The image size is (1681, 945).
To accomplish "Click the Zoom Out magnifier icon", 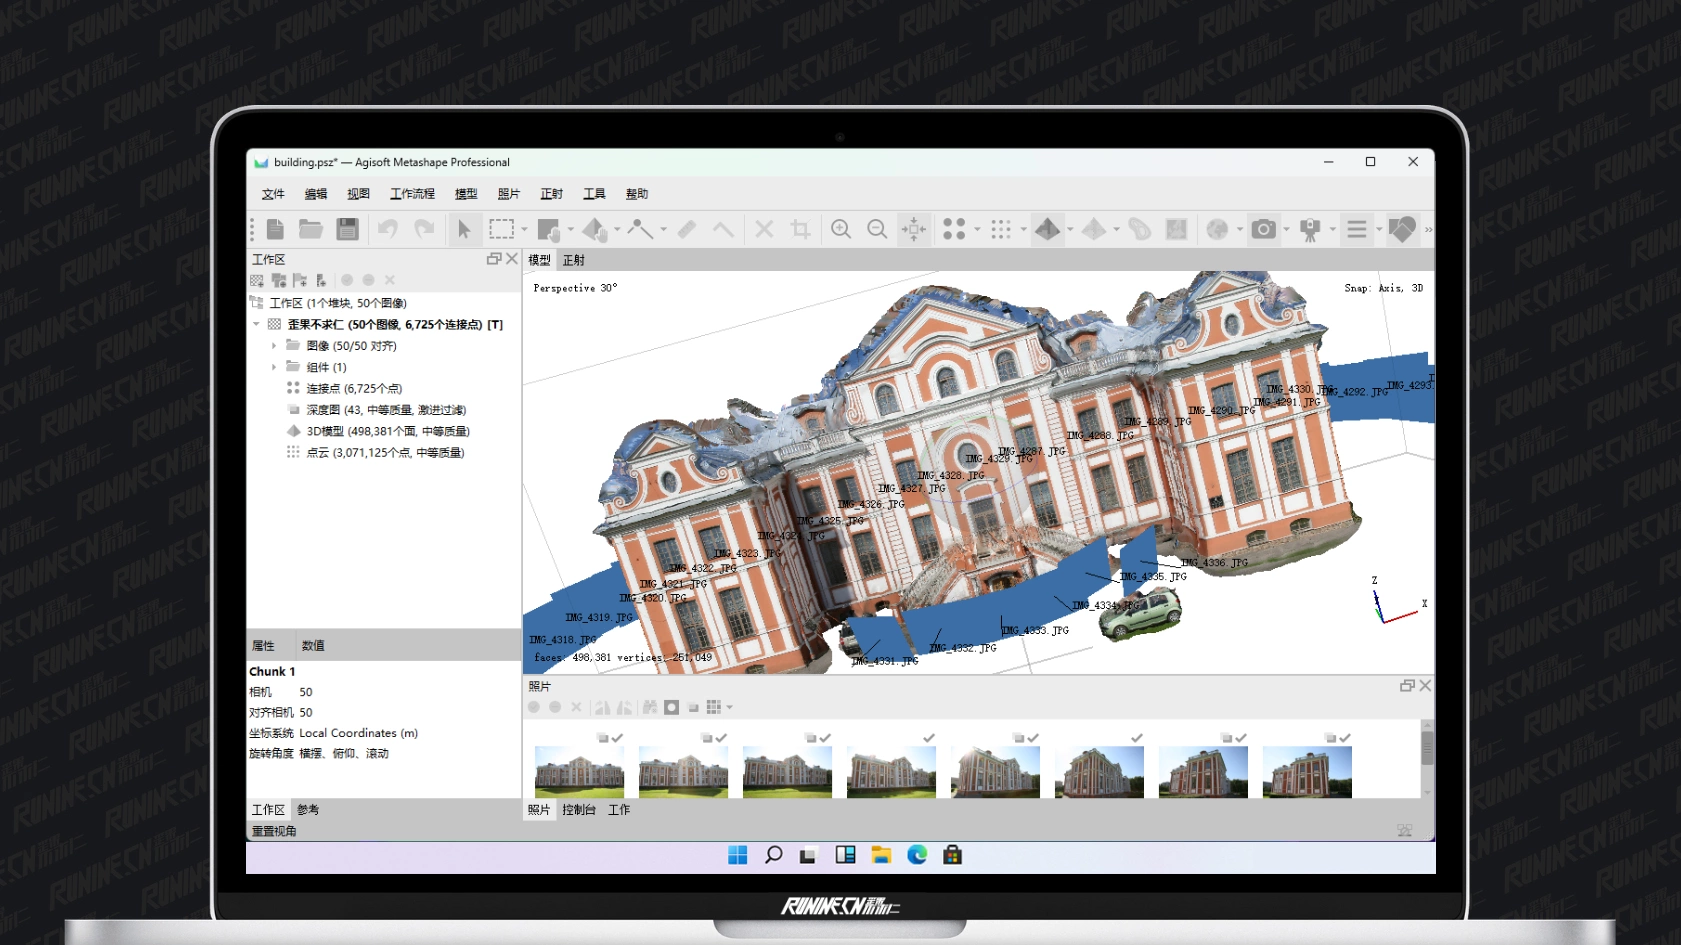I will [x=877, y=229].
